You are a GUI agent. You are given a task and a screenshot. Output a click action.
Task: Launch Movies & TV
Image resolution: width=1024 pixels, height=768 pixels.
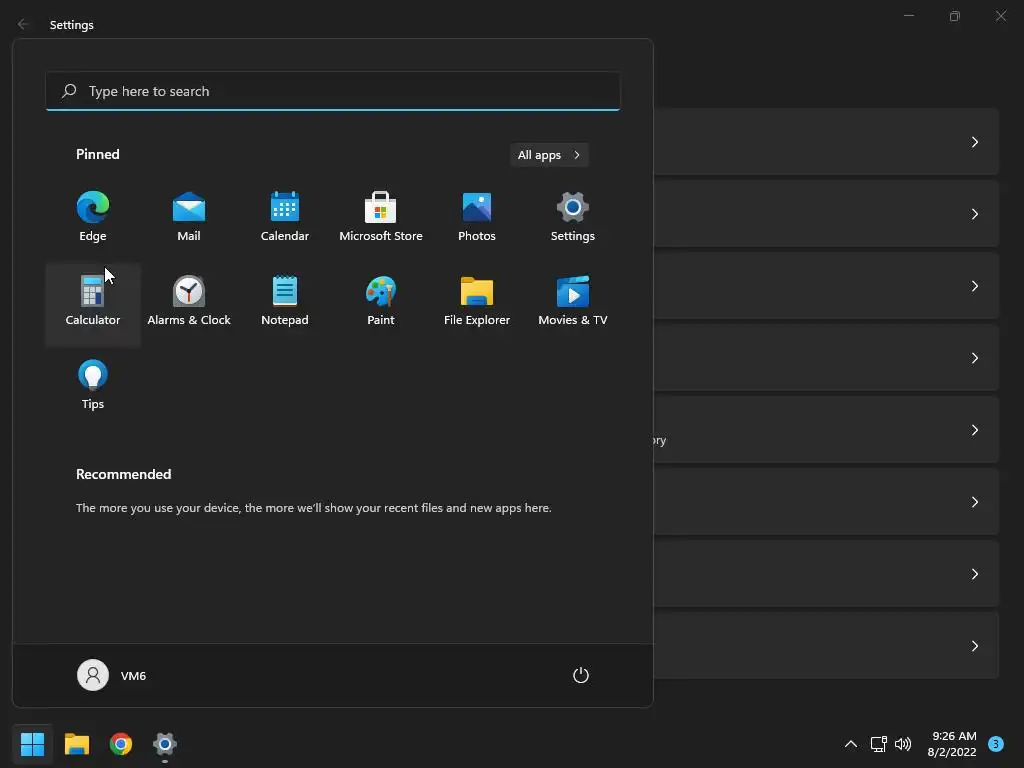click(x=573, y=301)
